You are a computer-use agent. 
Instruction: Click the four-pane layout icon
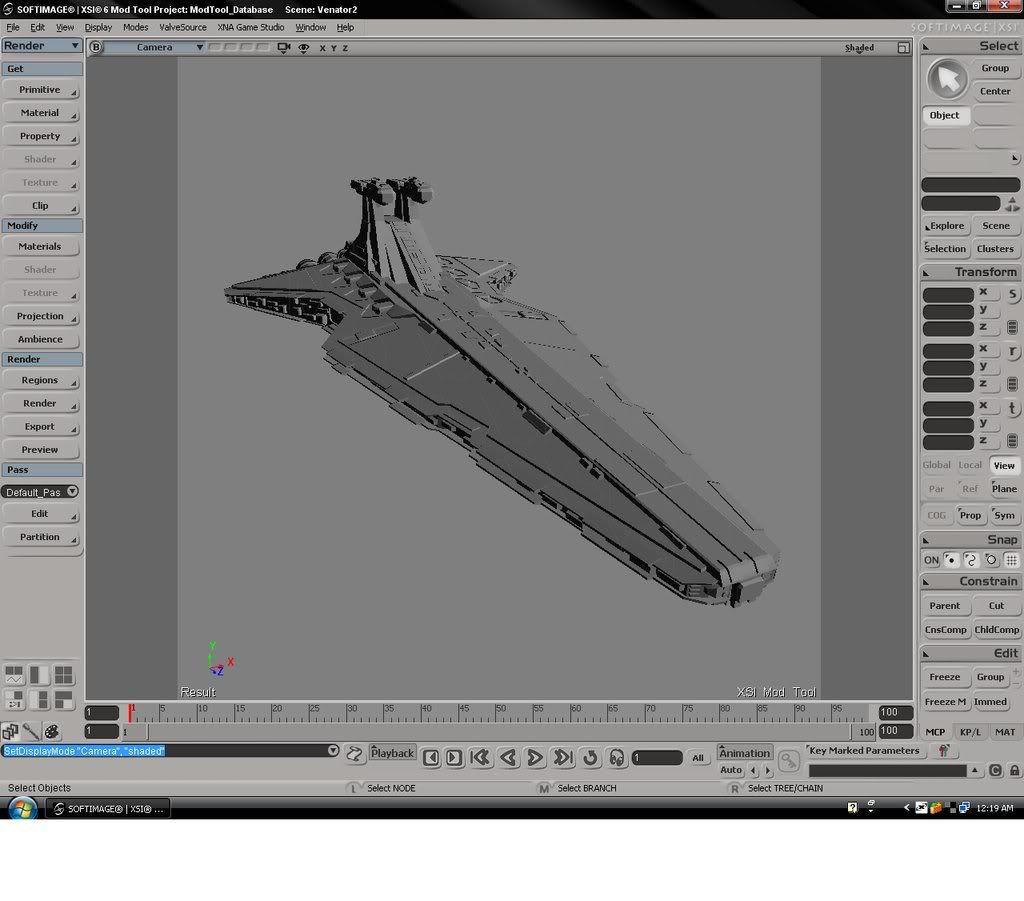coord(63,674)
